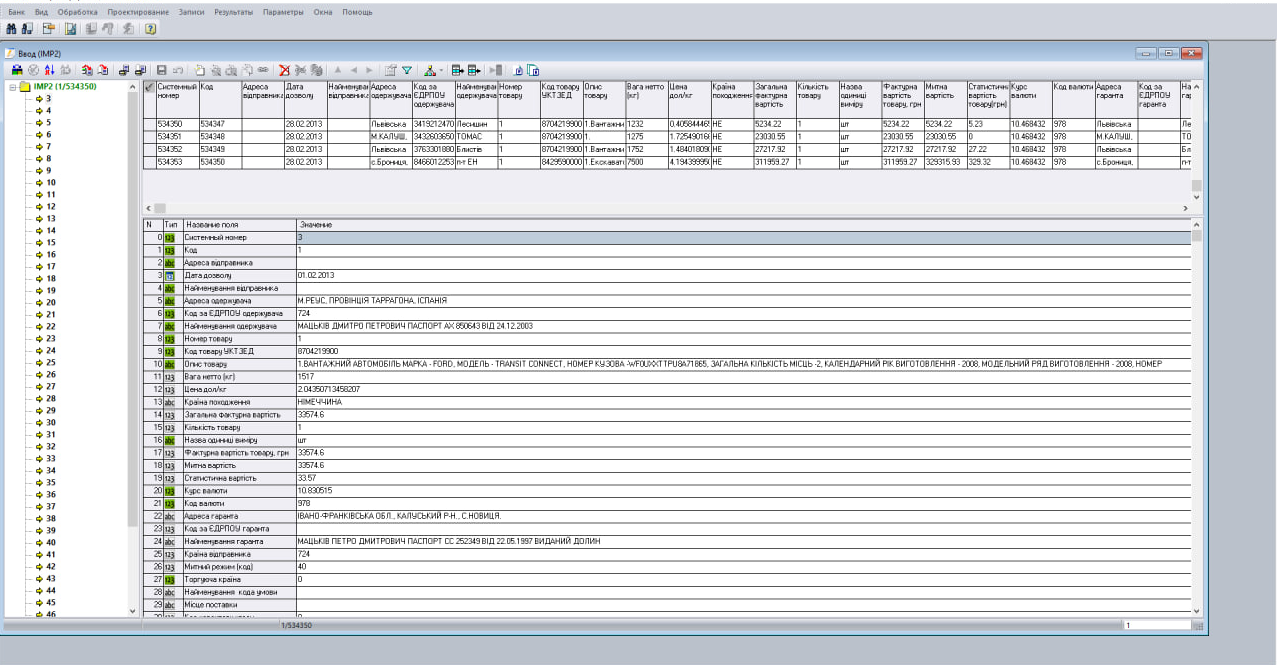Click the first computer-transfer icon
The width and height of the screenshot is (1277, 665).
(x=124, y=70)
